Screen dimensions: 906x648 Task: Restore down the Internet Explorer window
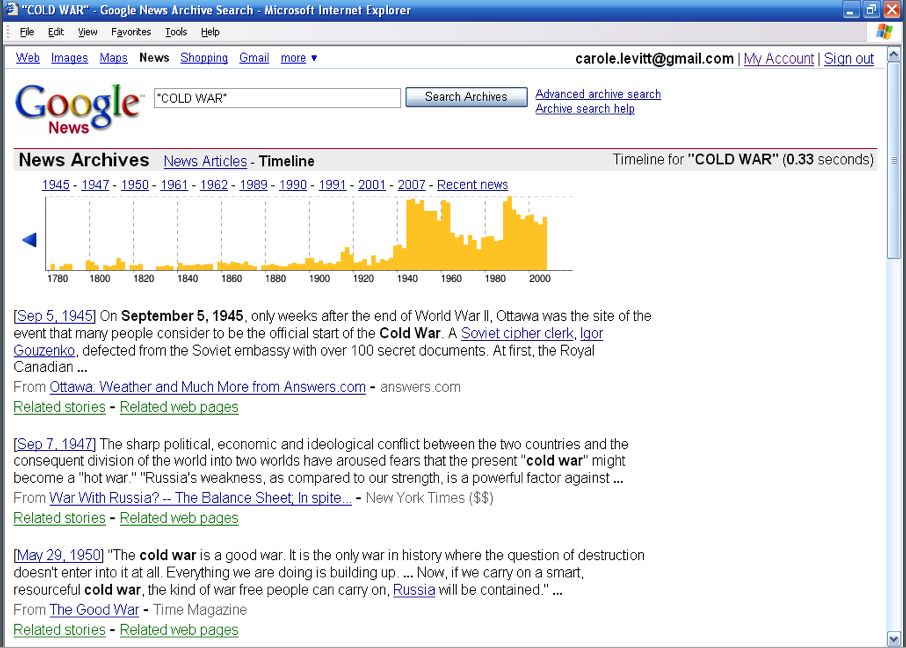coord(871,10)
